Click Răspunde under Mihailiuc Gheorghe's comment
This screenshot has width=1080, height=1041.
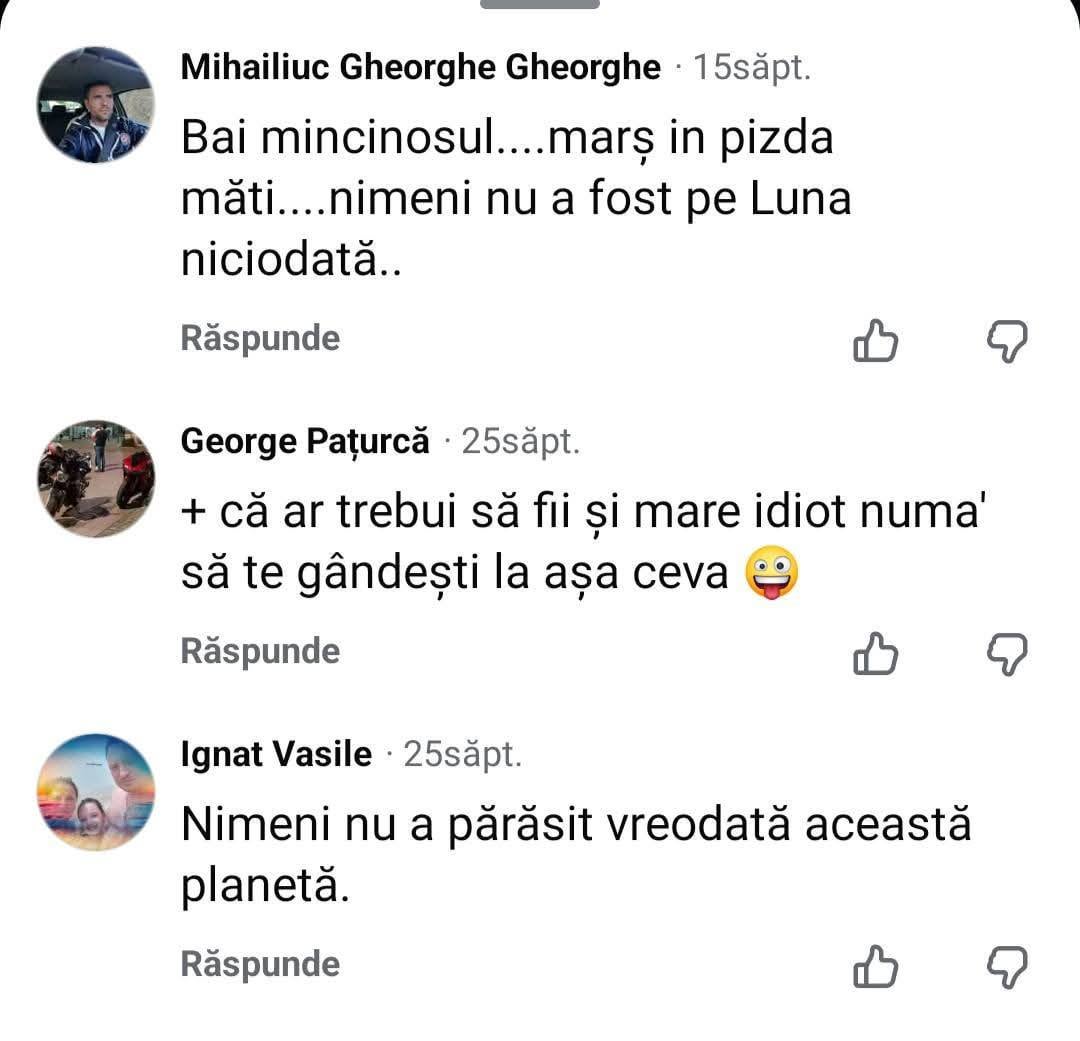[x=260, y=338]
